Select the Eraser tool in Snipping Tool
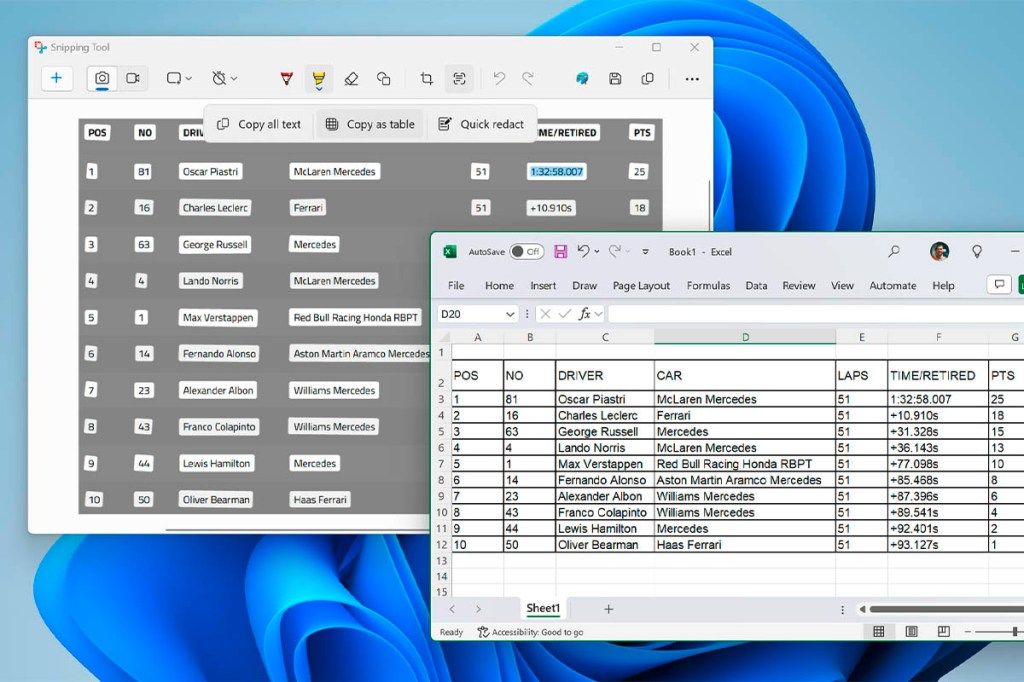Image resolution: width=1024 pixels, height=682 pixels. pyautogui.click(x=351, y=79)
